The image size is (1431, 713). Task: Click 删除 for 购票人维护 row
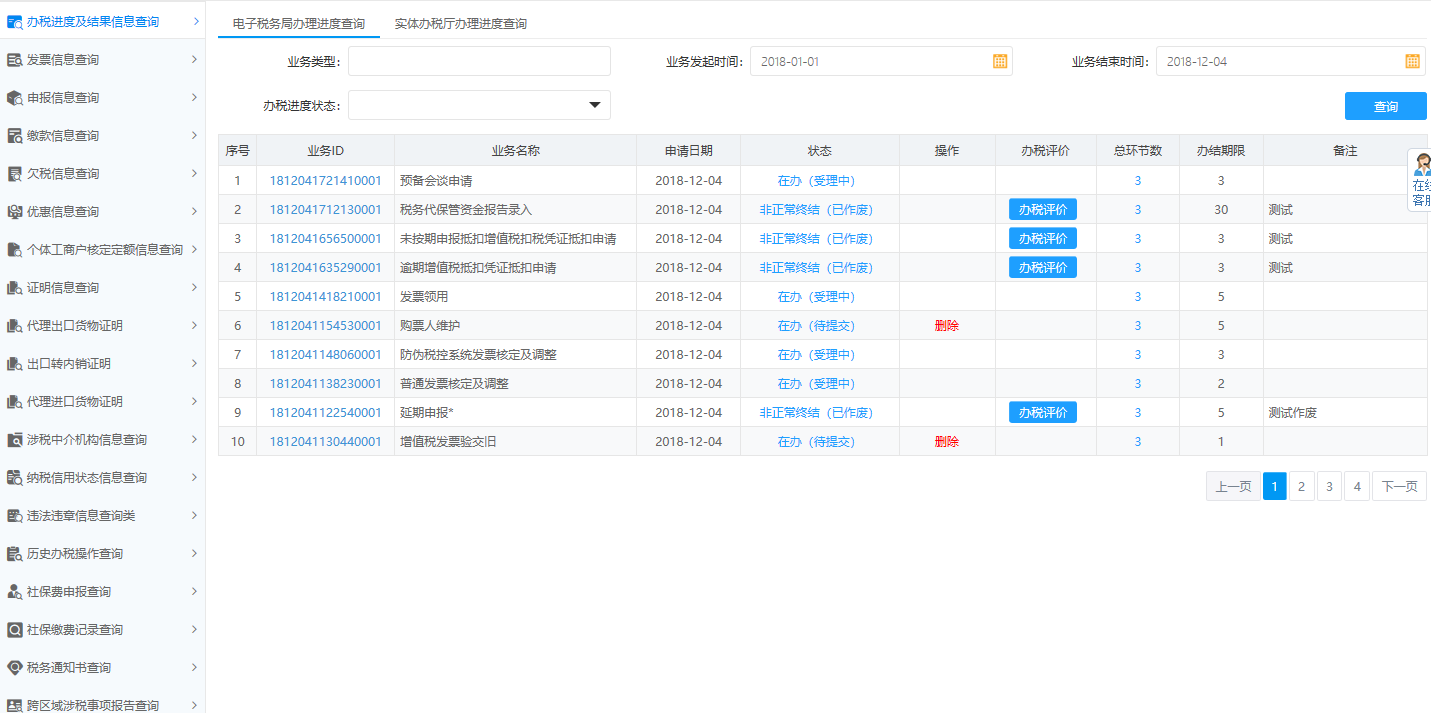(946, 326)
